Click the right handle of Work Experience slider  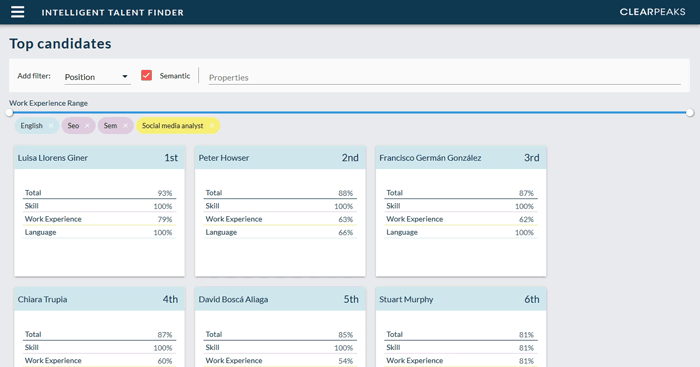pos(690,113)
